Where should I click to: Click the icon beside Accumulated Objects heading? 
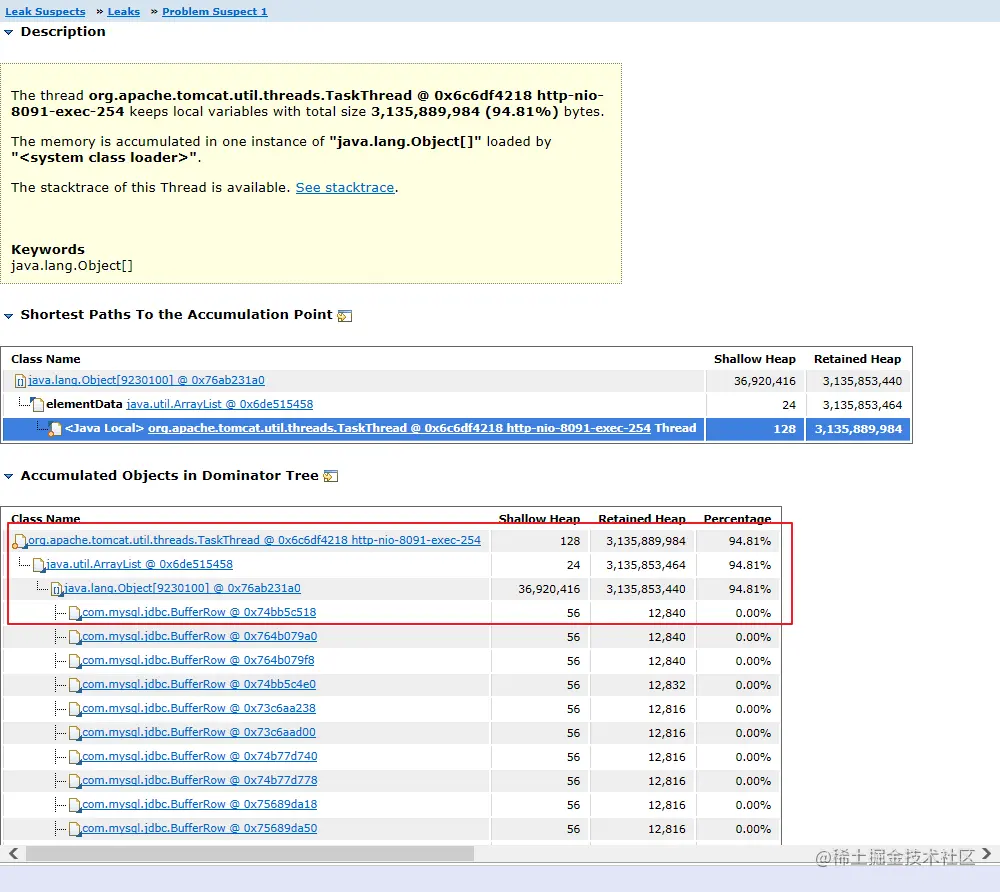pos(330,476)
